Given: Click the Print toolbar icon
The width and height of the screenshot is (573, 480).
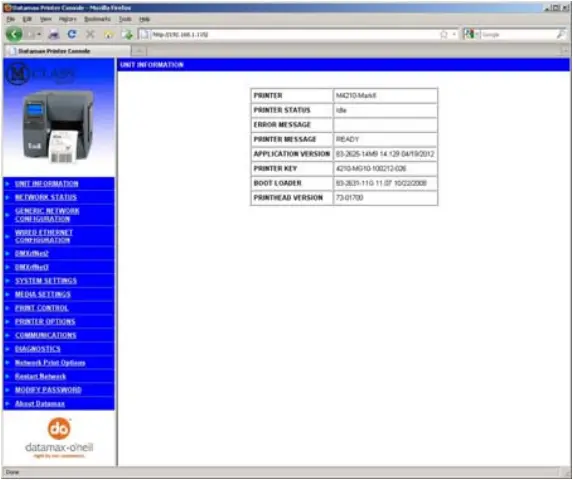Looking at the screenshot, I should (x=54, y=34).
